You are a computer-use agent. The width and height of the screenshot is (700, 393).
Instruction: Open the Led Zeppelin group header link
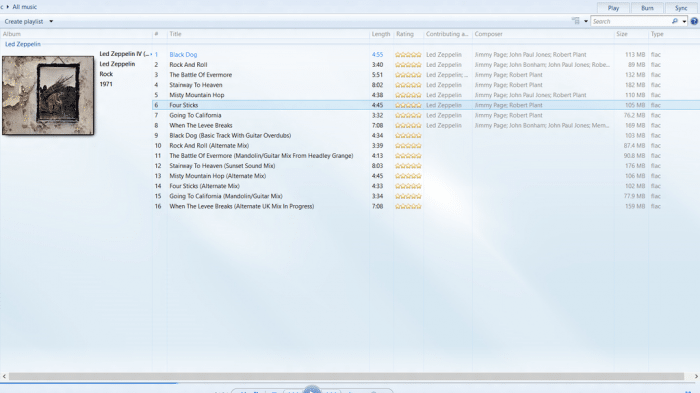[23, 44]
